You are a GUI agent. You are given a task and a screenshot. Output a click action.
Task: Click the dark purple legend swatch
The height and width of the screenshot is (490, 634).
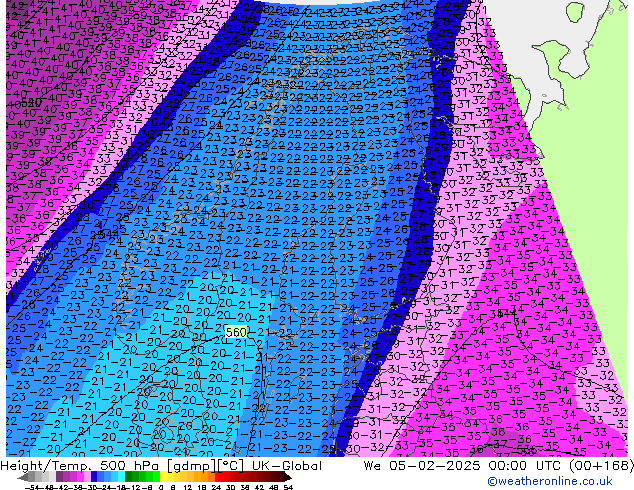pyautogui.click(x=59, y=477)
